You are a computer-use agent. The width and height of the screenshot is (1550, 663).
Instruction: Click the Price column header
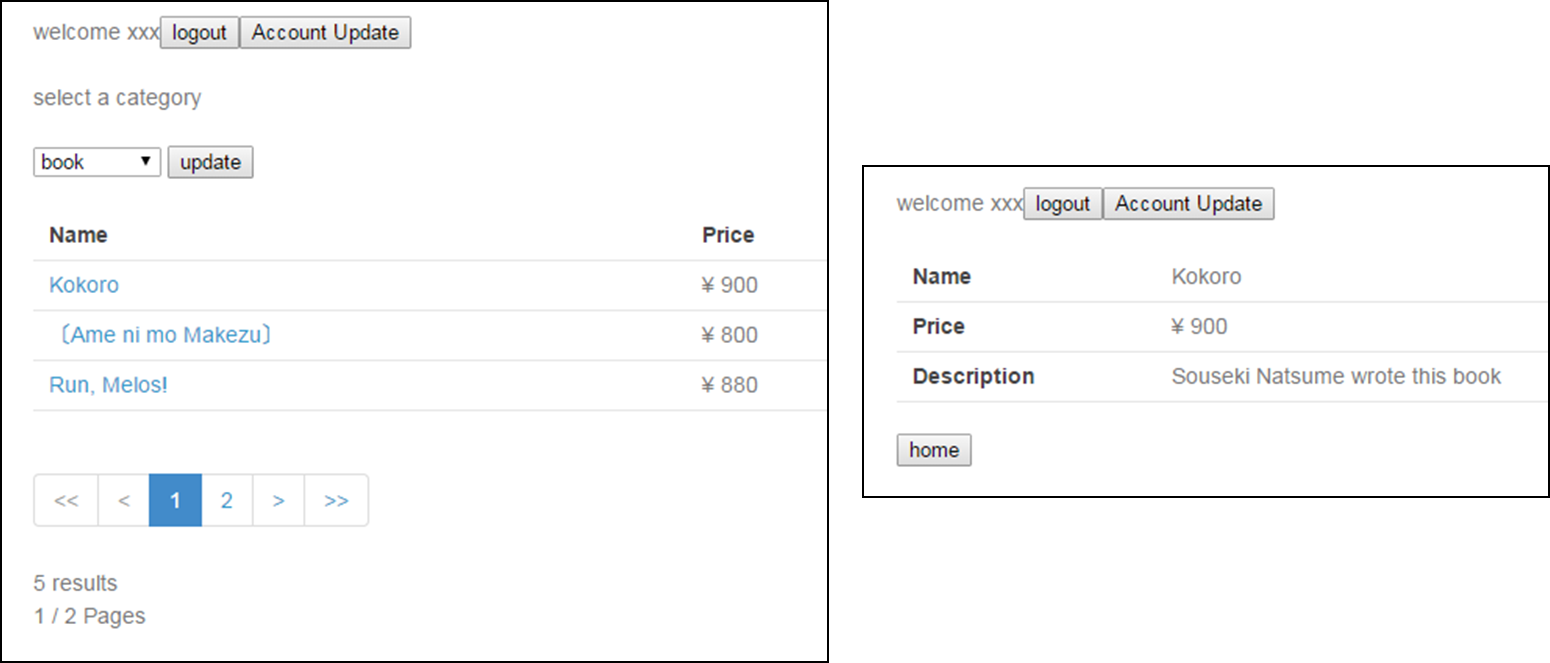pyautogui.click(x=728, y=235)
